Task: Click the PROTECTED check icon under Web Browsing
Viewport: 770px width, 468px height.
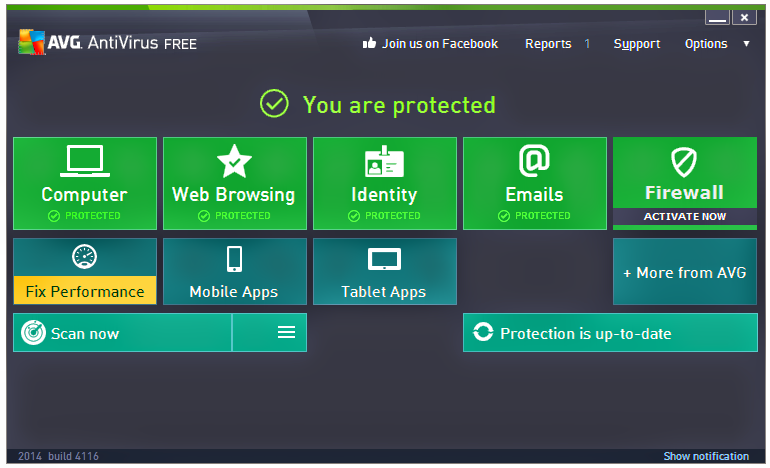Action: 204,216
